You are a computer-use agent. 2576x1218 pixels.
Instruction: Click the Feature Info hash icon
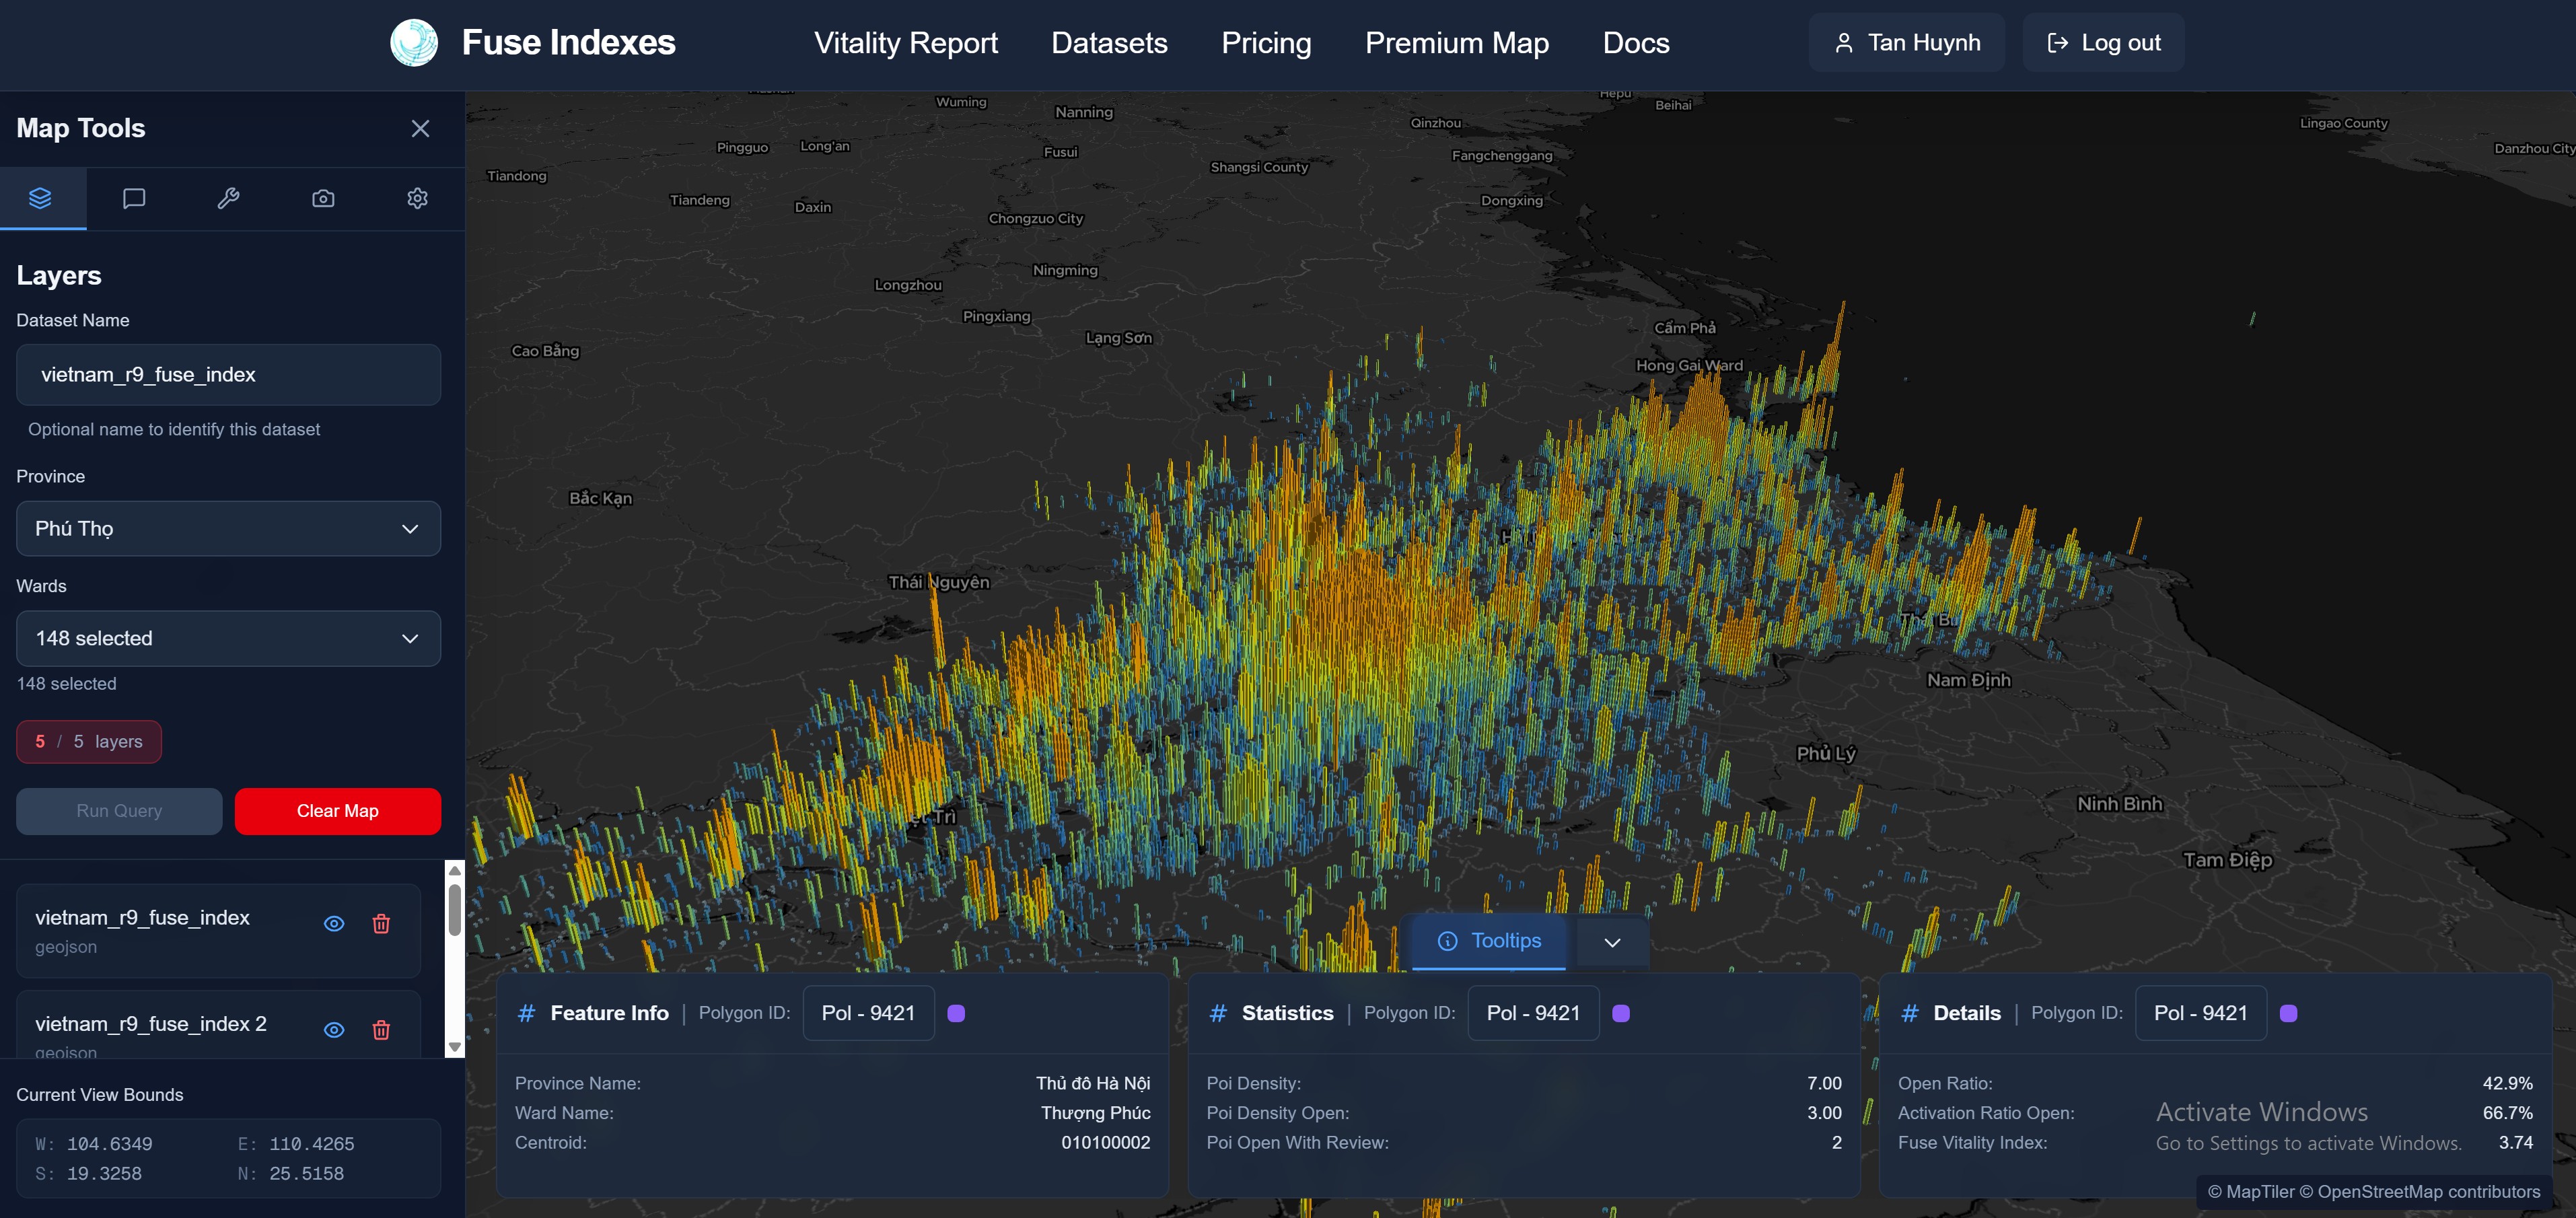coord(526,1013)
